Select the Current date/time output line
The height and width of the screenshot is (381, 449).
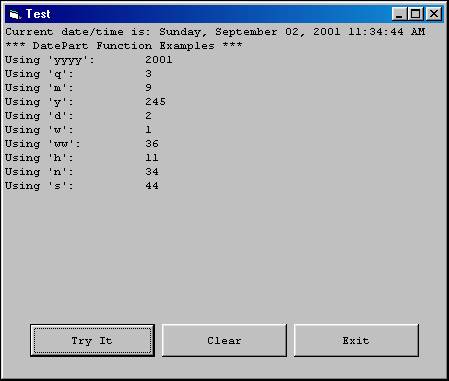tap(215, 32)
